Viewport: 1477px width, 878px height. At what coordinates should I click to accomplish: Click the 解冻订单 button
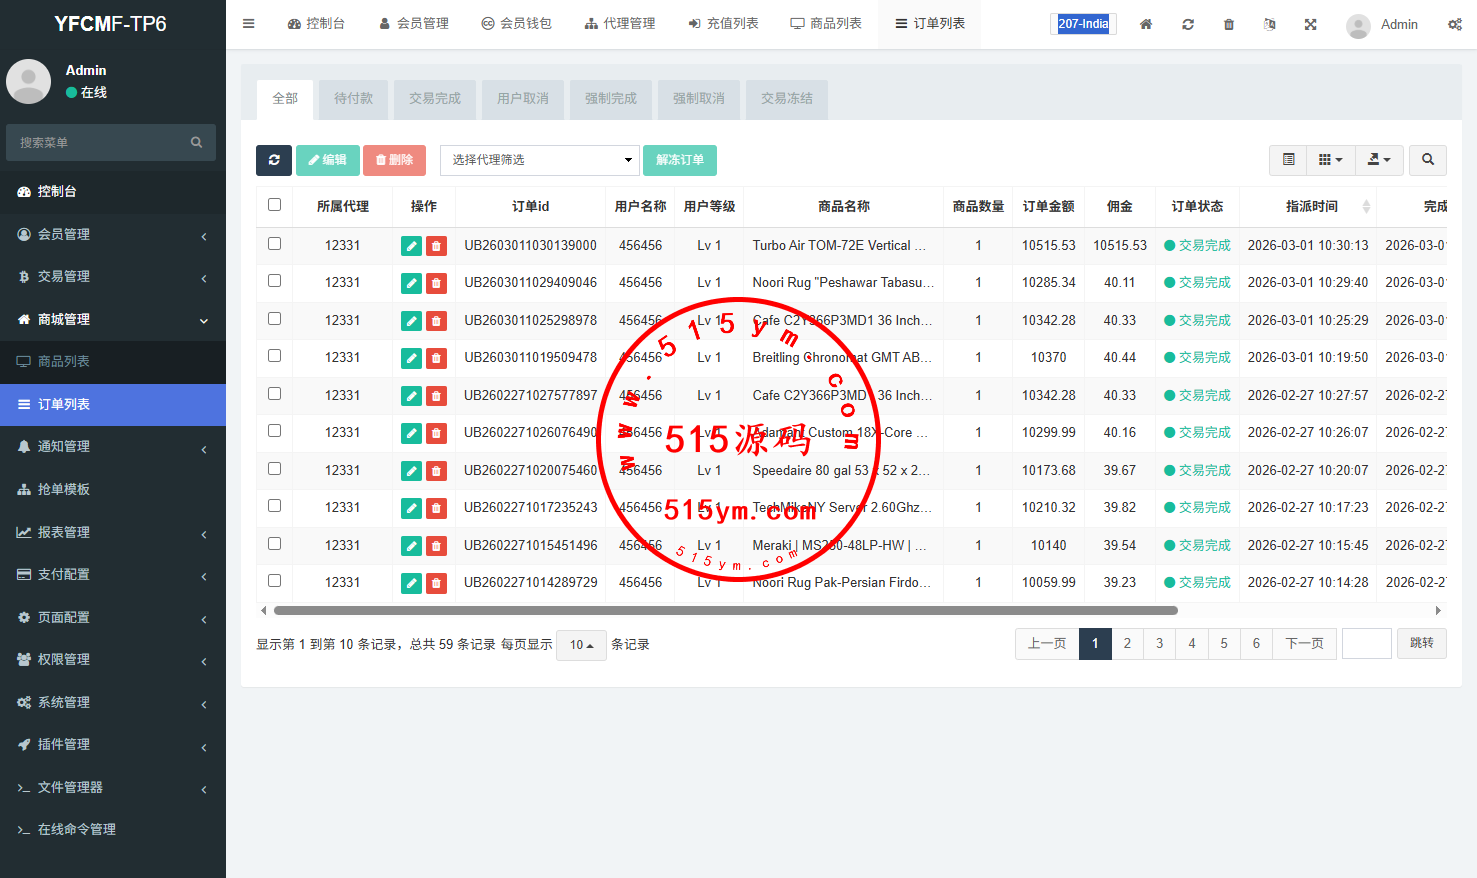[x=679, y=160]
